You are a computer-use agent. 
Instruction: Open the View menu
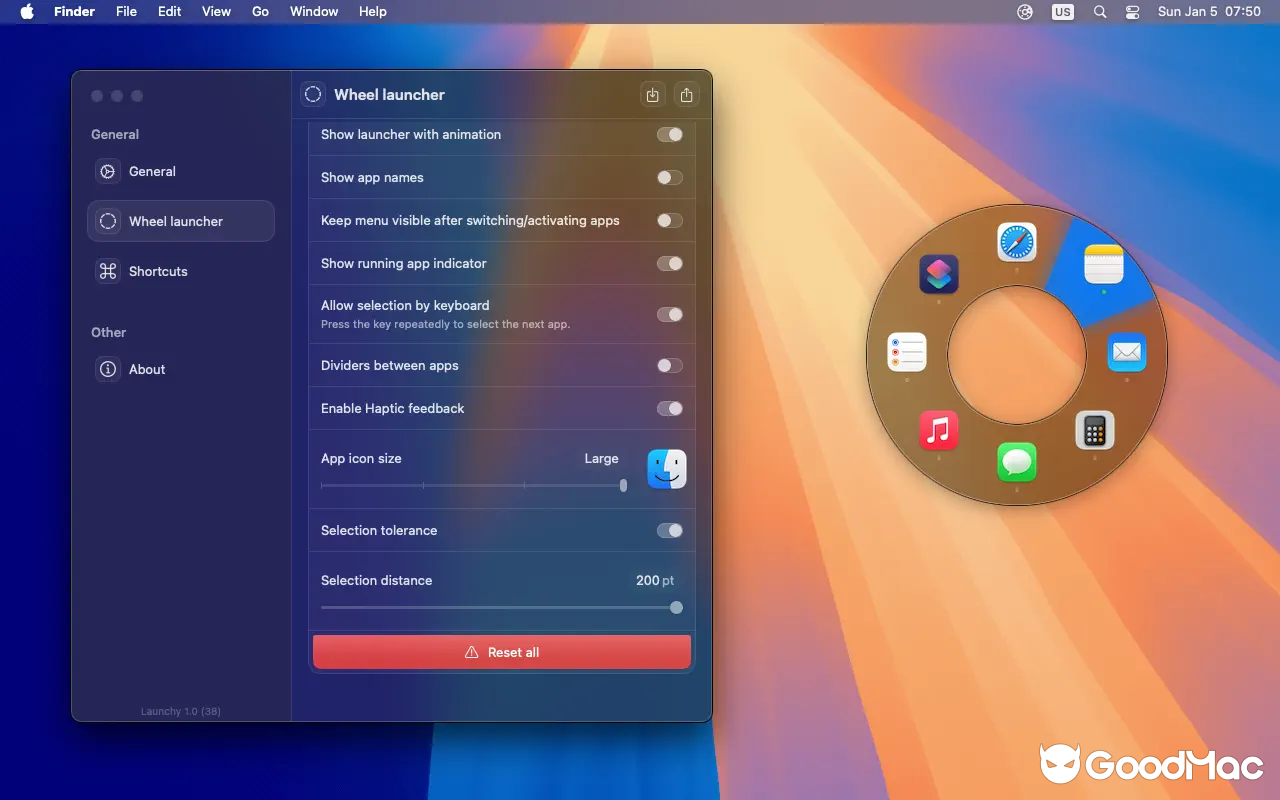216,12
